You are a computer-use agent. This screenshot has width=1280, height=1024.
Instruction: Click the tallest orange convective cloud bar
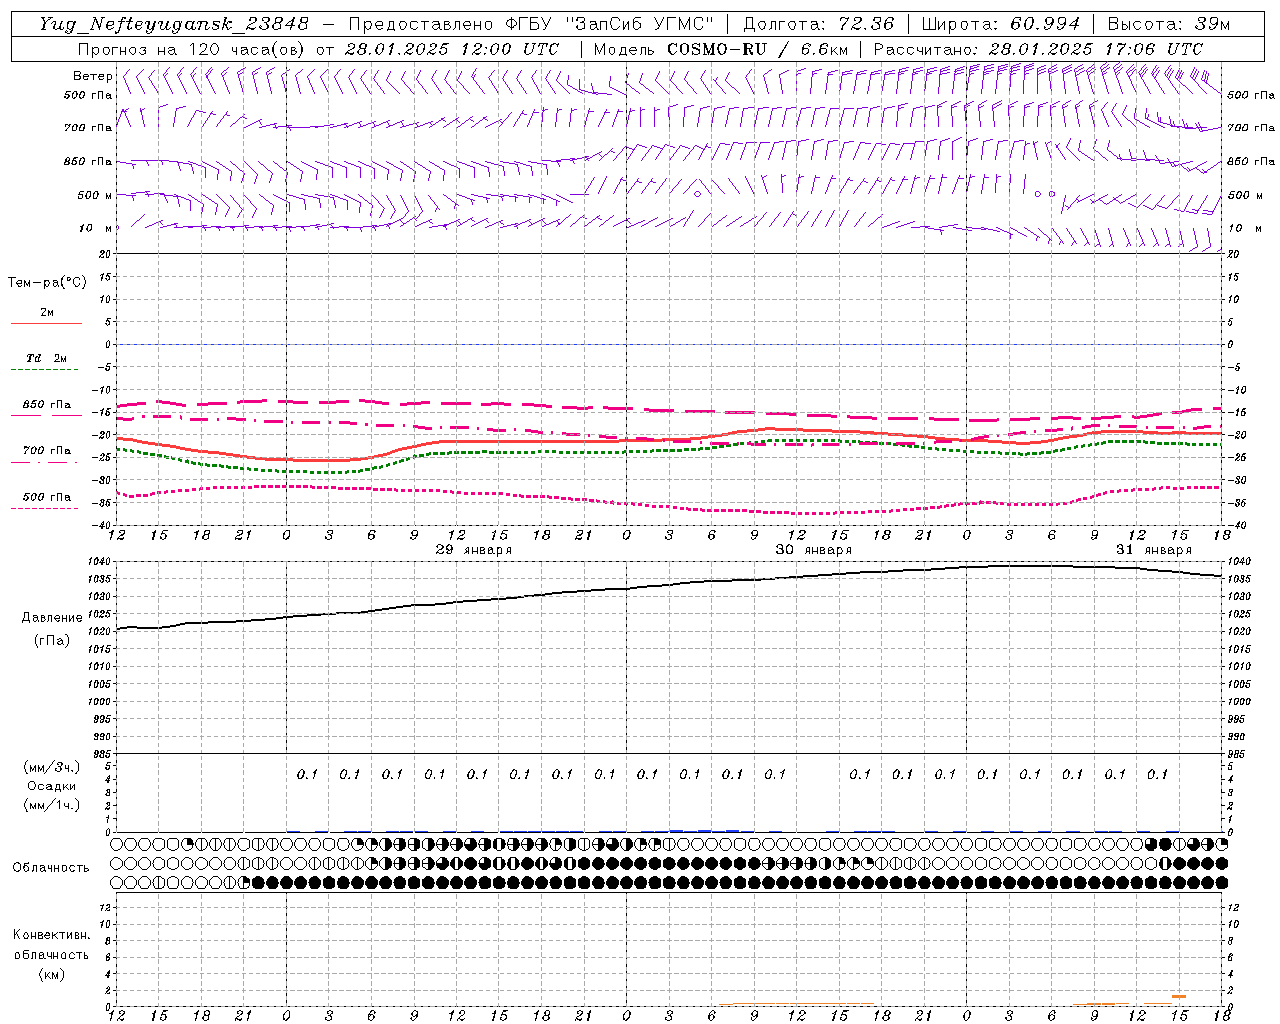[1179, 996]
